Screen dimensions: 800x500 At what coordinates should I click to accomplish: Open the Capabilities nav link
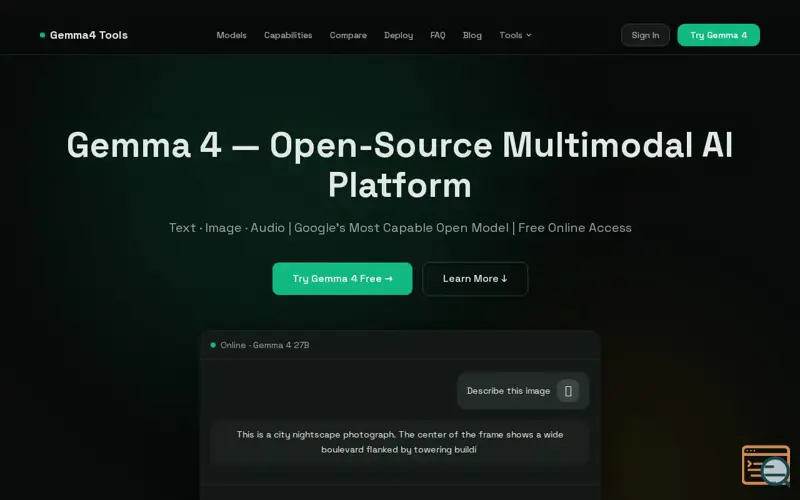(288, 35)
